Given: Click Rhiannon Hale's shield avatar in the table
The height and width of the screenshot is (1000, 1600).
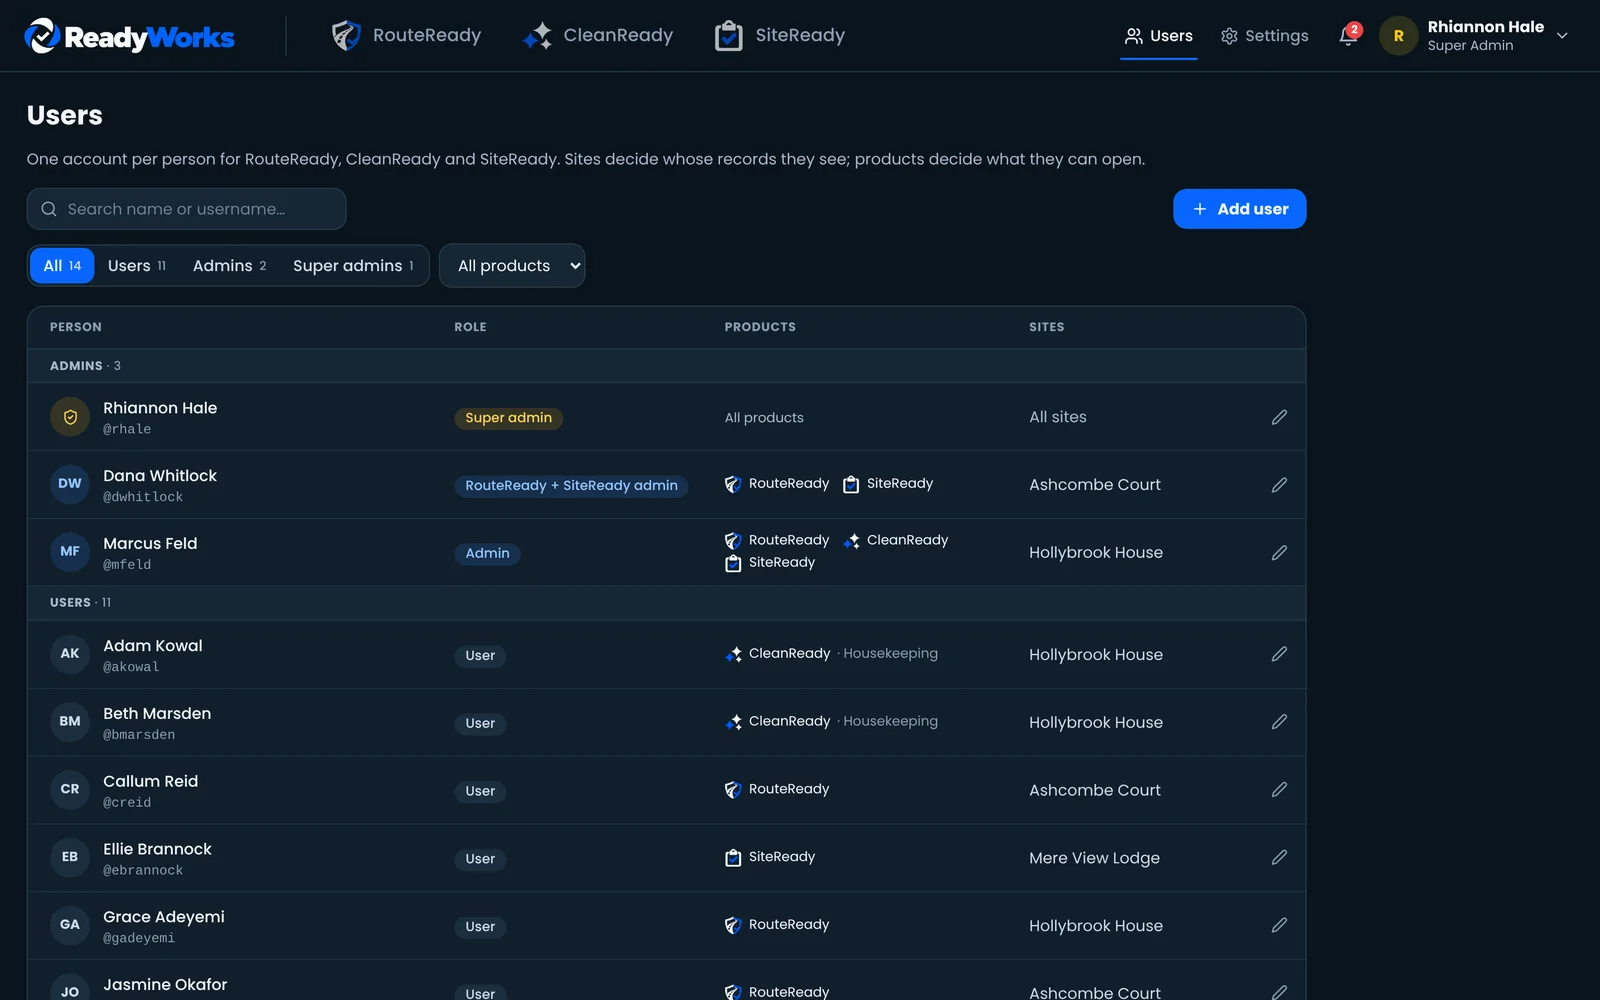Looking at the screenshot, I should (70, 417).
